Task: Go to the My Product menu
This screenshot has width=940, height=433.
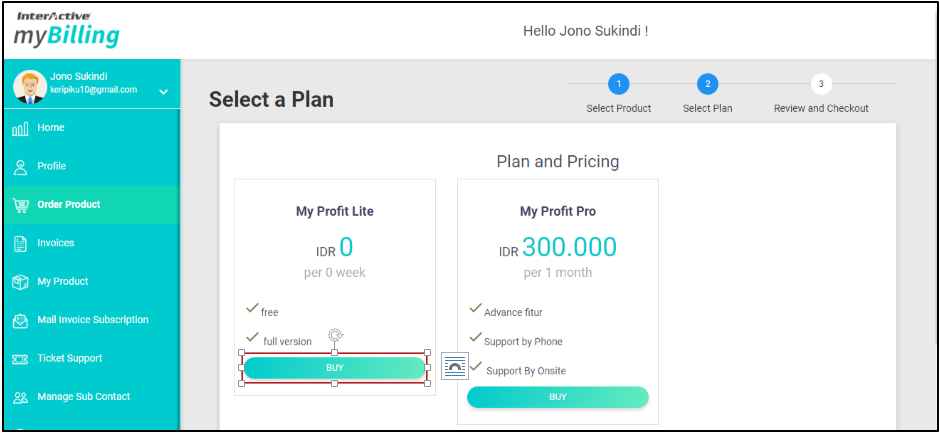Action: (x=63, y=282)
